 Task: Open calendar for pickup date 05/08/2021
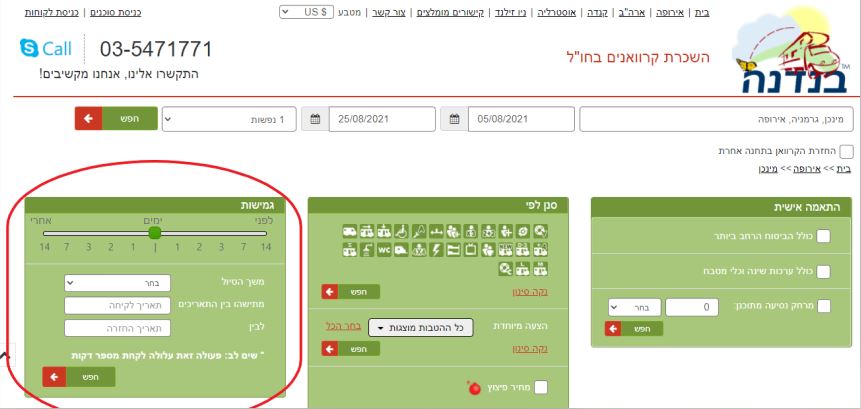click(x=454, y=119)
